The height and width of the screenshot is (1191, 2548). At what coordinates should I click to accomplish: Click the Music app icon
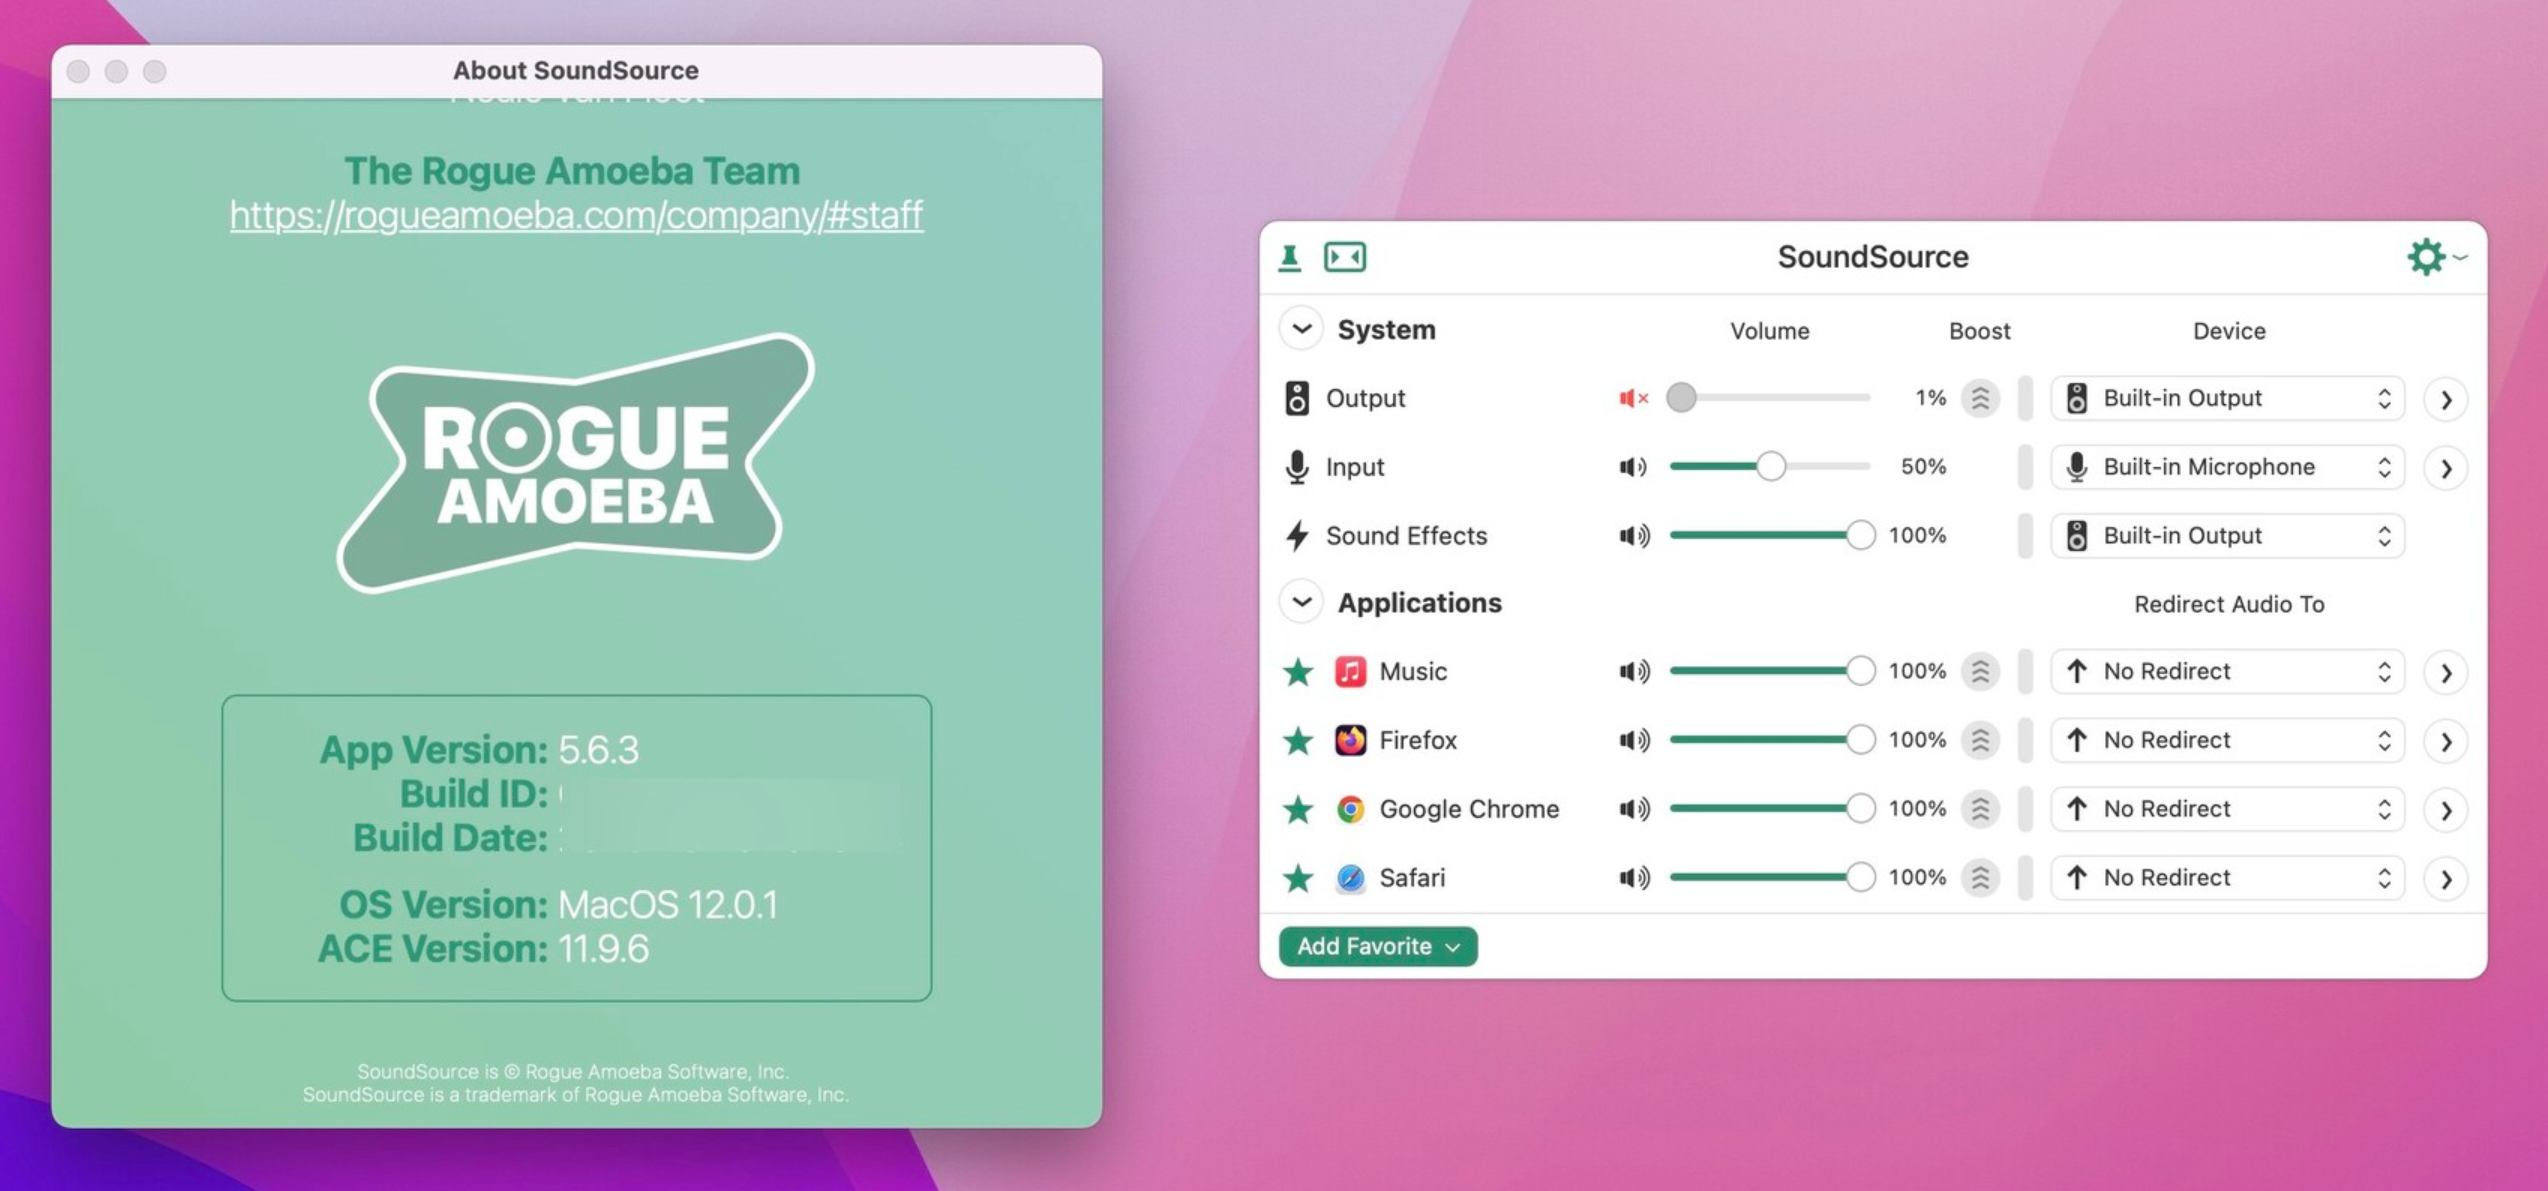click(x=1350, y=671)
